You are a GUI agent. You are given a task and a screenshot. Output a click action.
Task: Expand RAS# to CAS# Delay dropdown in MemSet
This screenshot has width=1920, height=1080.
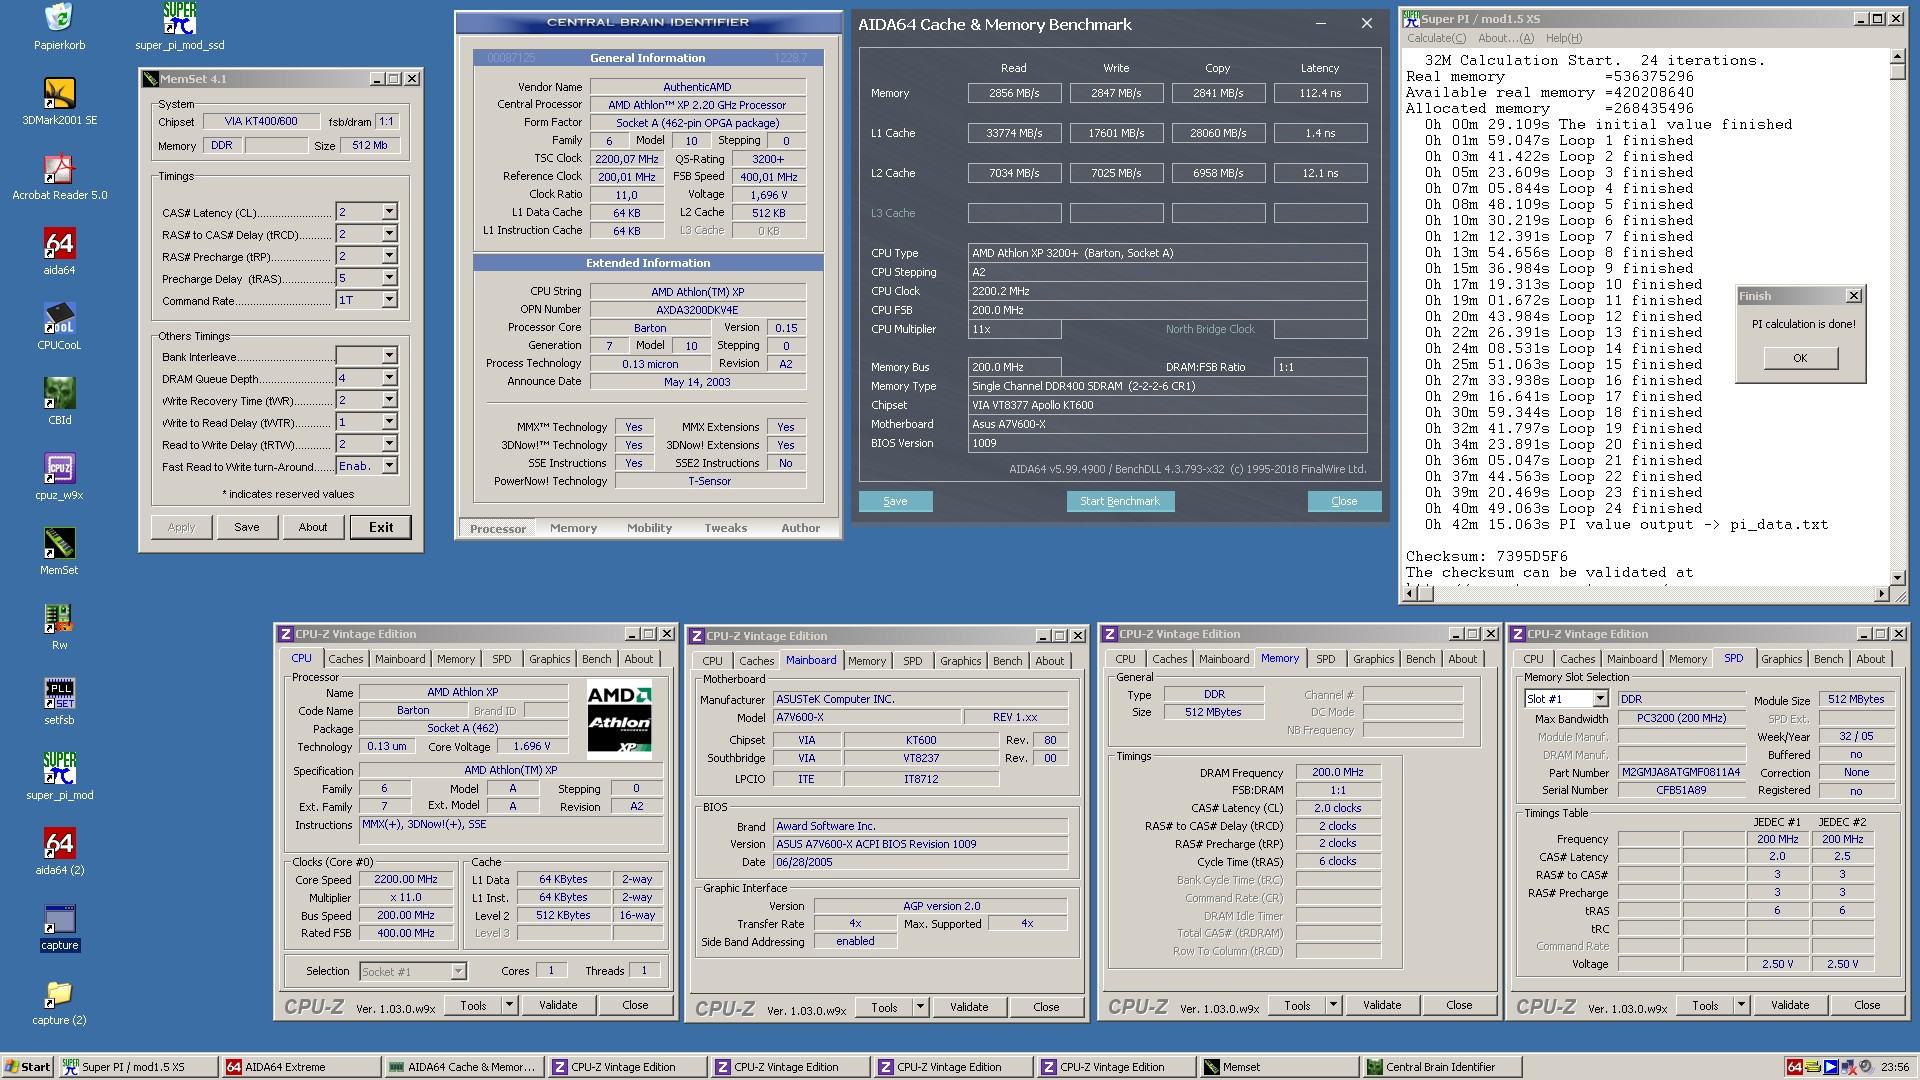(x=389, y=234)
